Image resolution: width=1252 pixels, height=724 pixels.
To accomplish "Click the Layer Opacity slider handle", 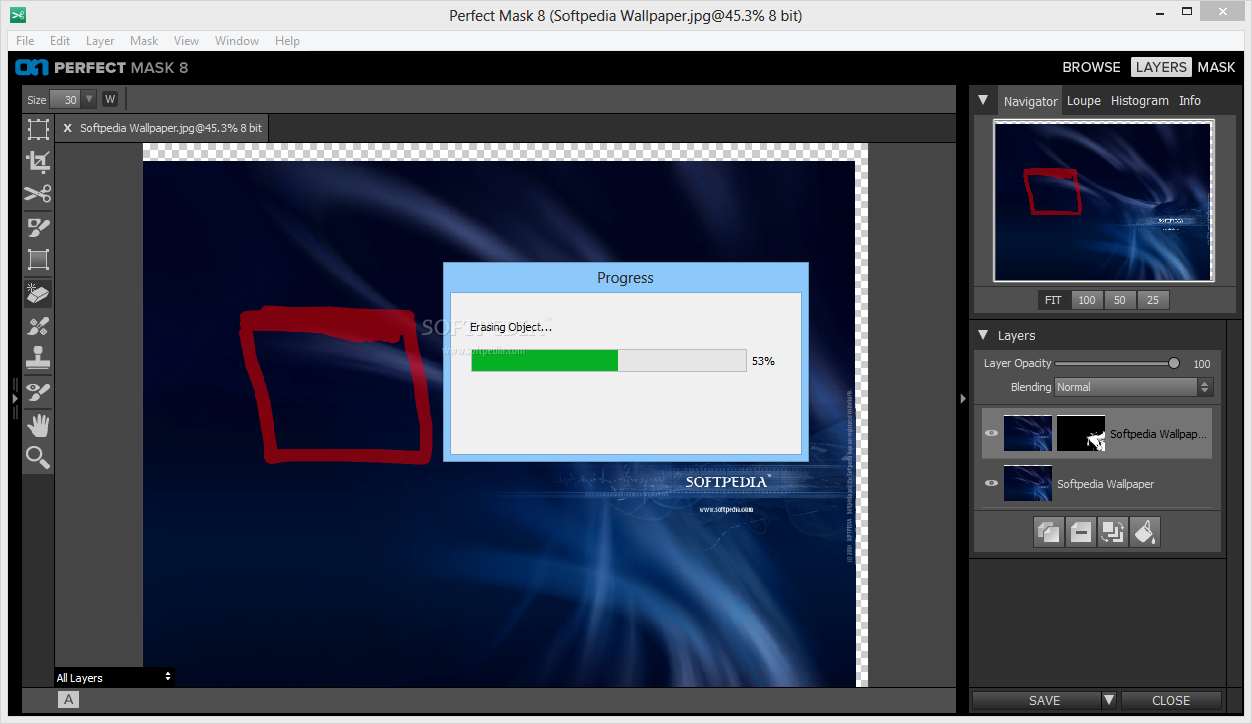I will point(1174,363).
